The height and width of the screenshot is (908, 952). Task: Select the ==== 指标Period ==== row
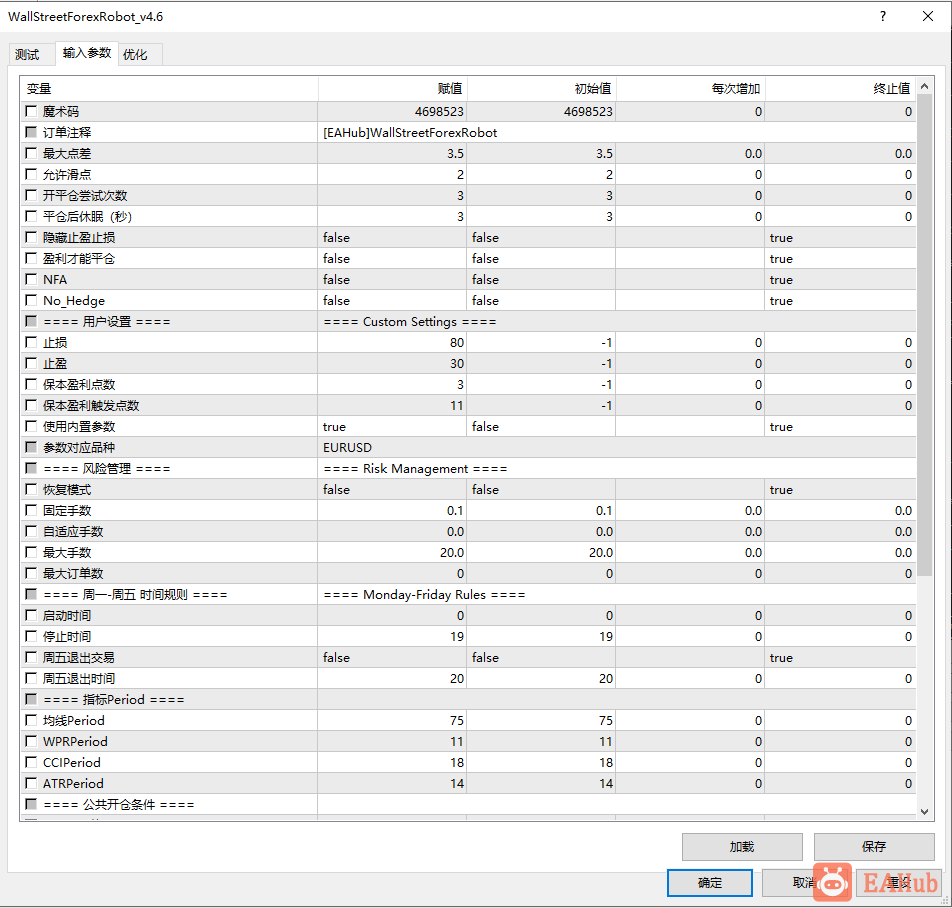pos(468,700)
